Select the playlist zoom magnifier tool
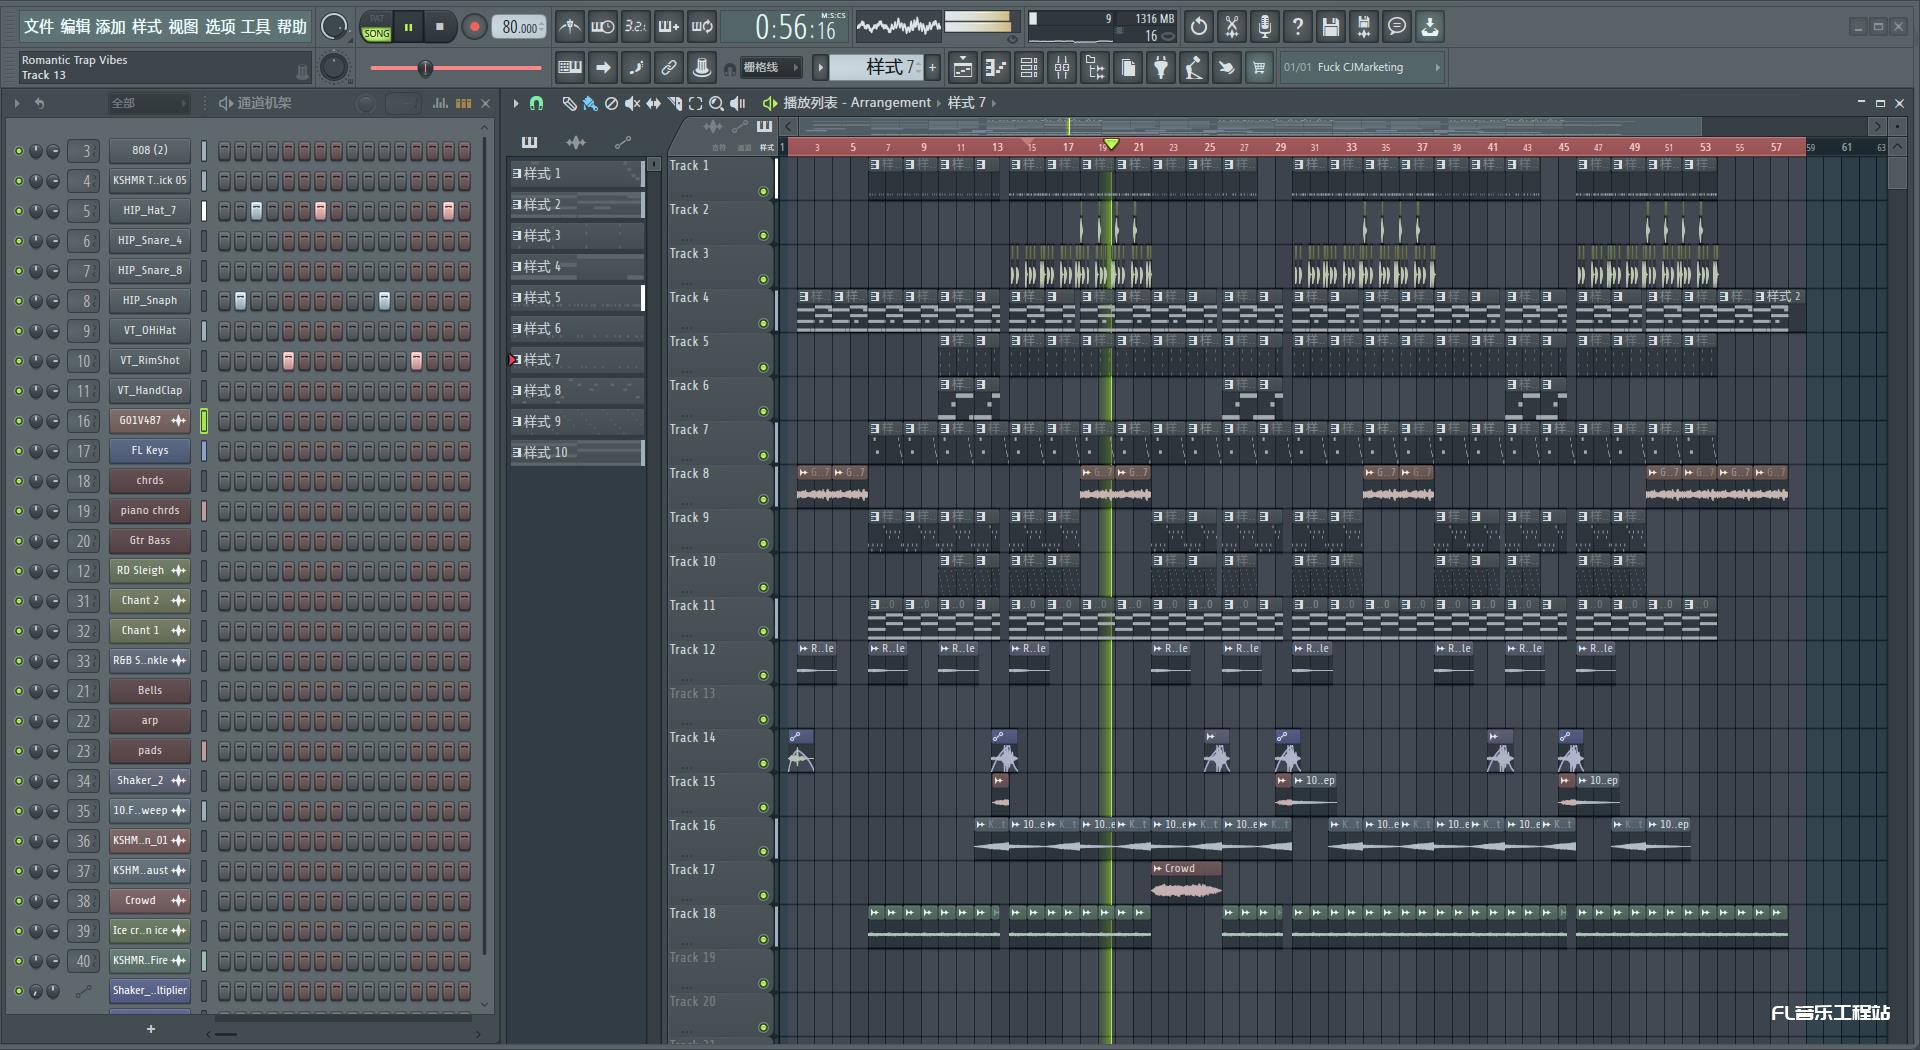The image size is (1920, 1050). point(716,103)
